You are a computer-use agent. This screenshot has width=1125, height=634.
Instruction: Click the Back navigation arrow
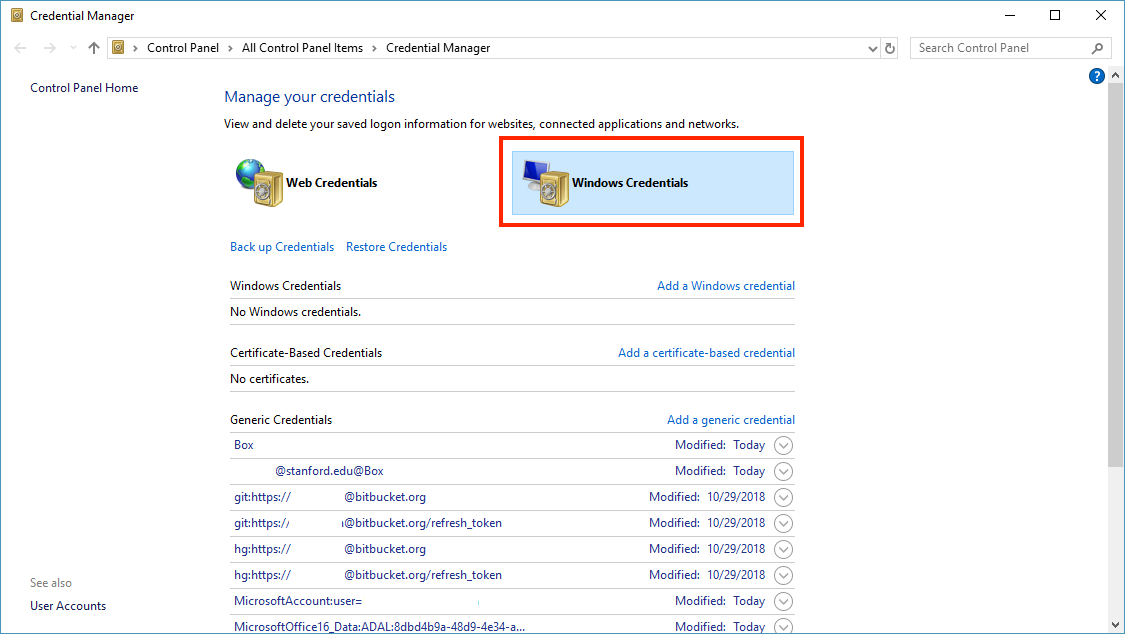coord(21,48)
